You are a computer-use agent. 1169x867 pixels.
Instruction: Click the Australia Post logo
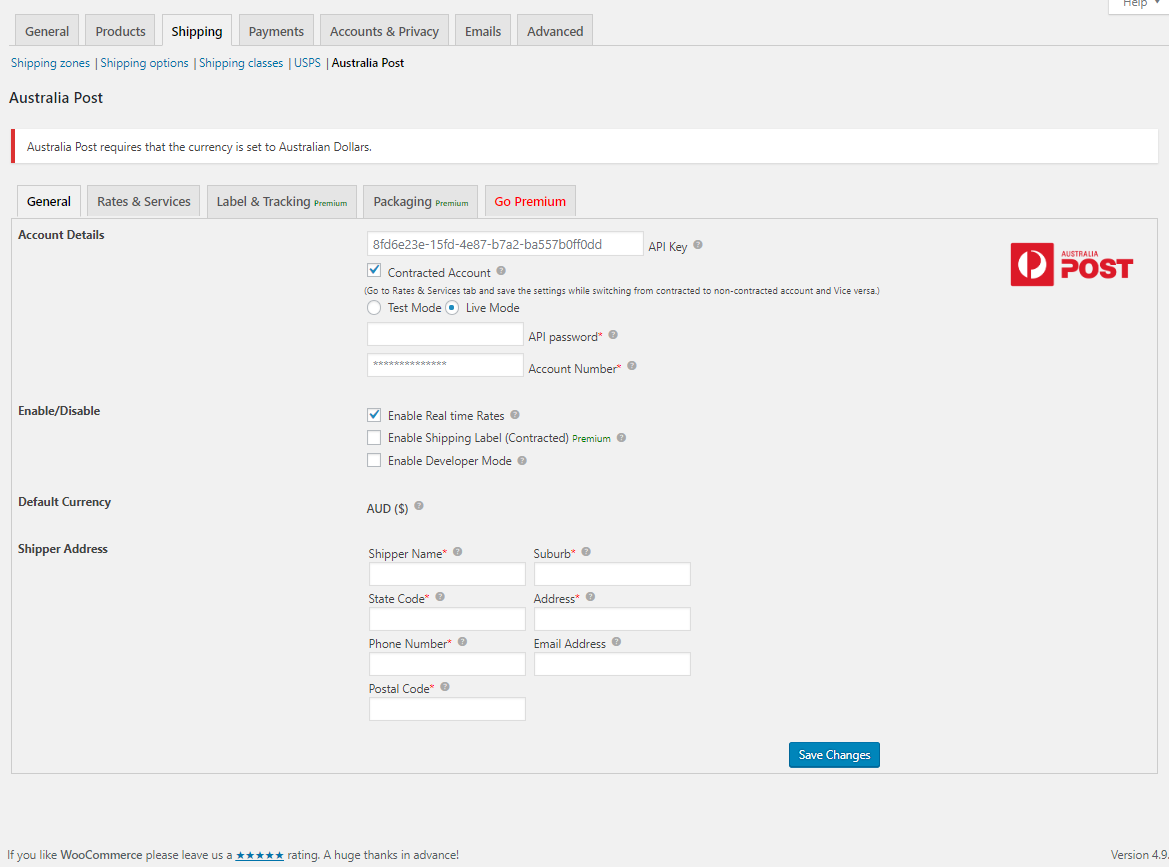(1071, 265)
